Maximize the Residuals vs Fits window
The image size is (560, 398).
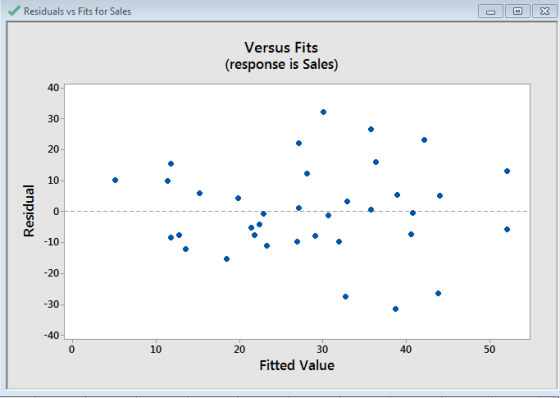pos(518,11)
